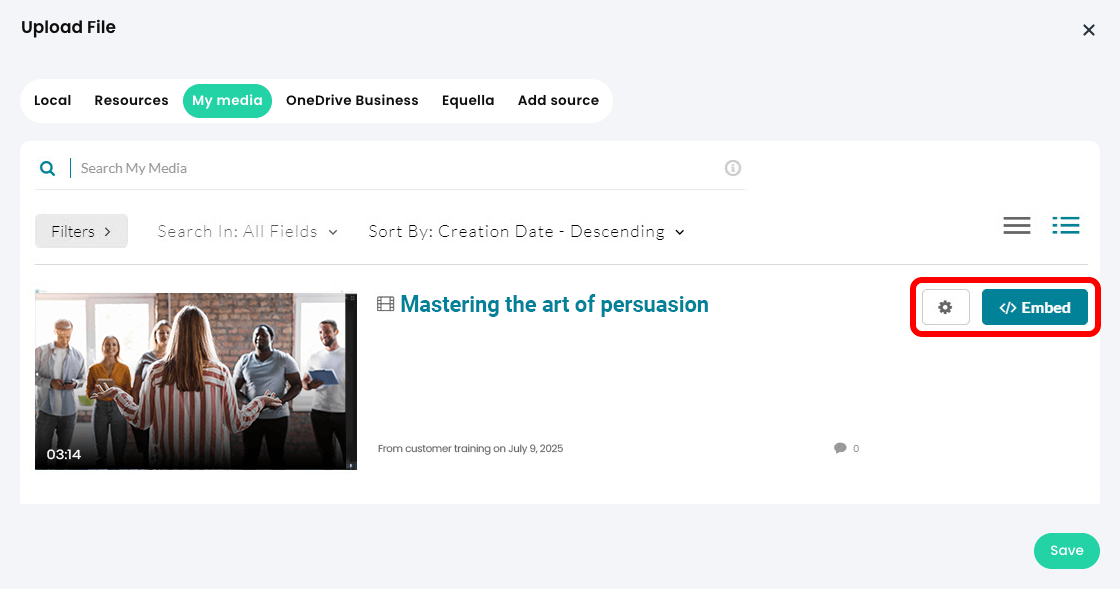Open the OneDrive Business tab
Image resolution: width=1120 pixels, height=589 pixels.
tap(352, 100)
